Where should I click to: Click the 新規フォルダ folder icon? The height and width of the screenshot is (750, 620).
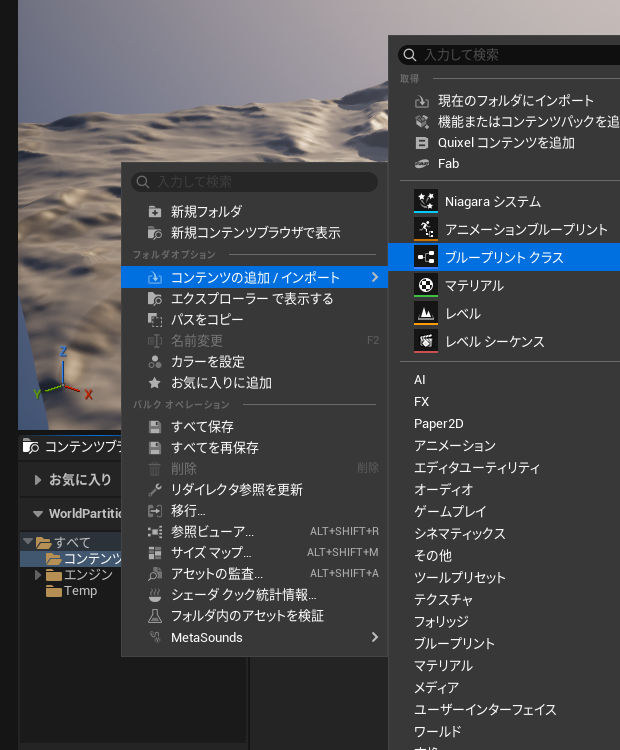coord(154,211)
